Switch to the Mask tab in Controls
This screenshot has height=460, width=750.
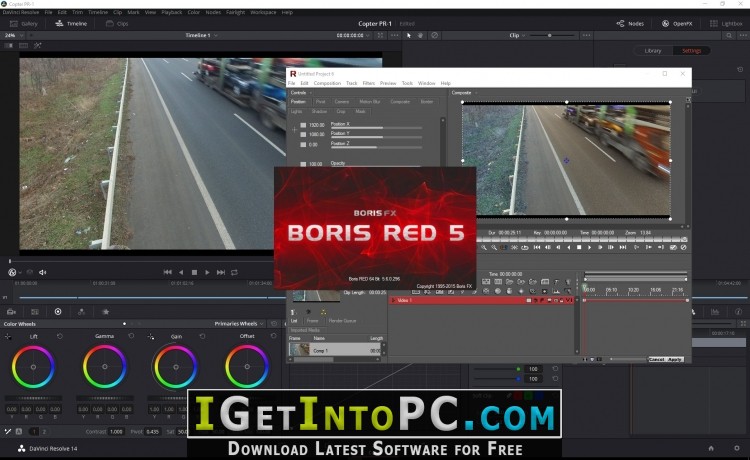(360, 111)
